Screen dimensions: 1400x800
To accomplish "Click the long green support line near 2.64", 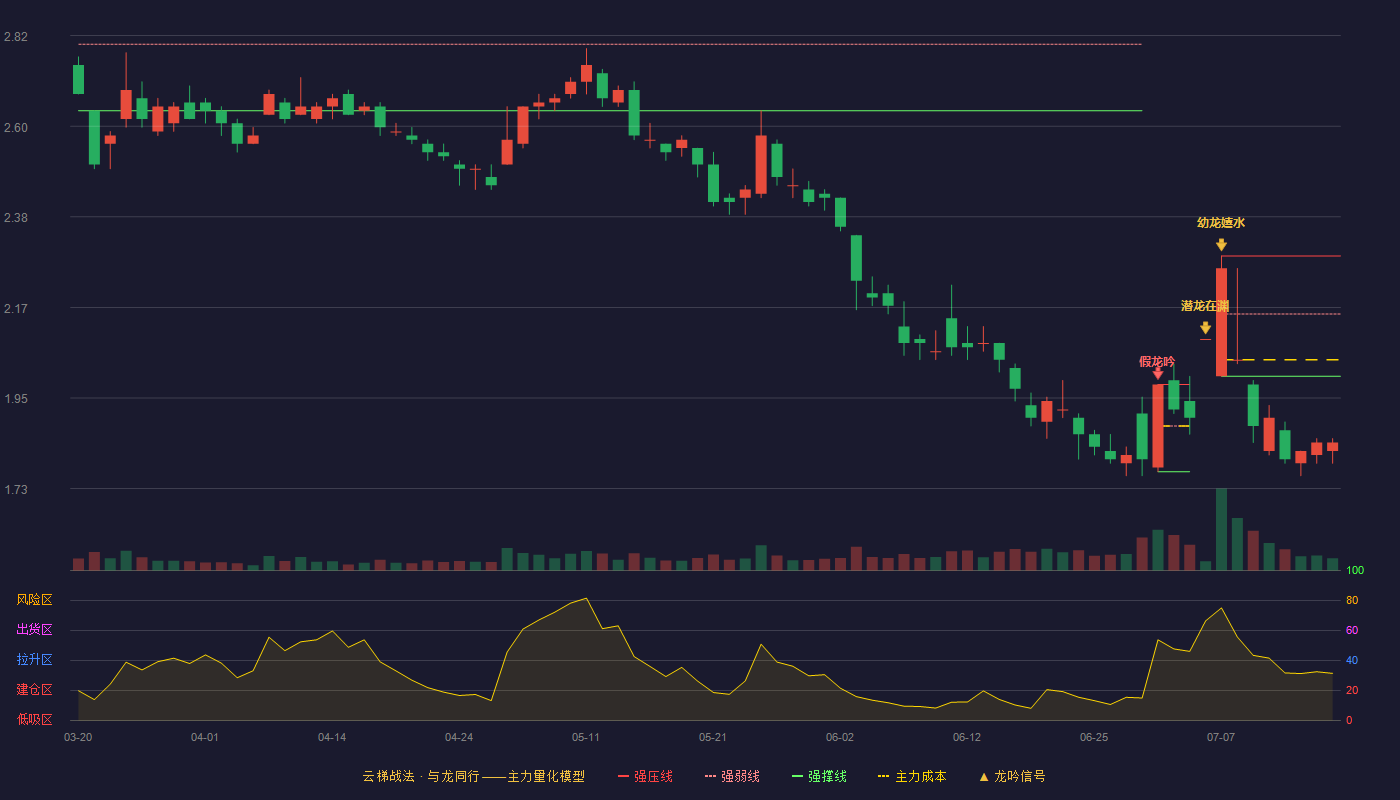I will coord(610,111).
